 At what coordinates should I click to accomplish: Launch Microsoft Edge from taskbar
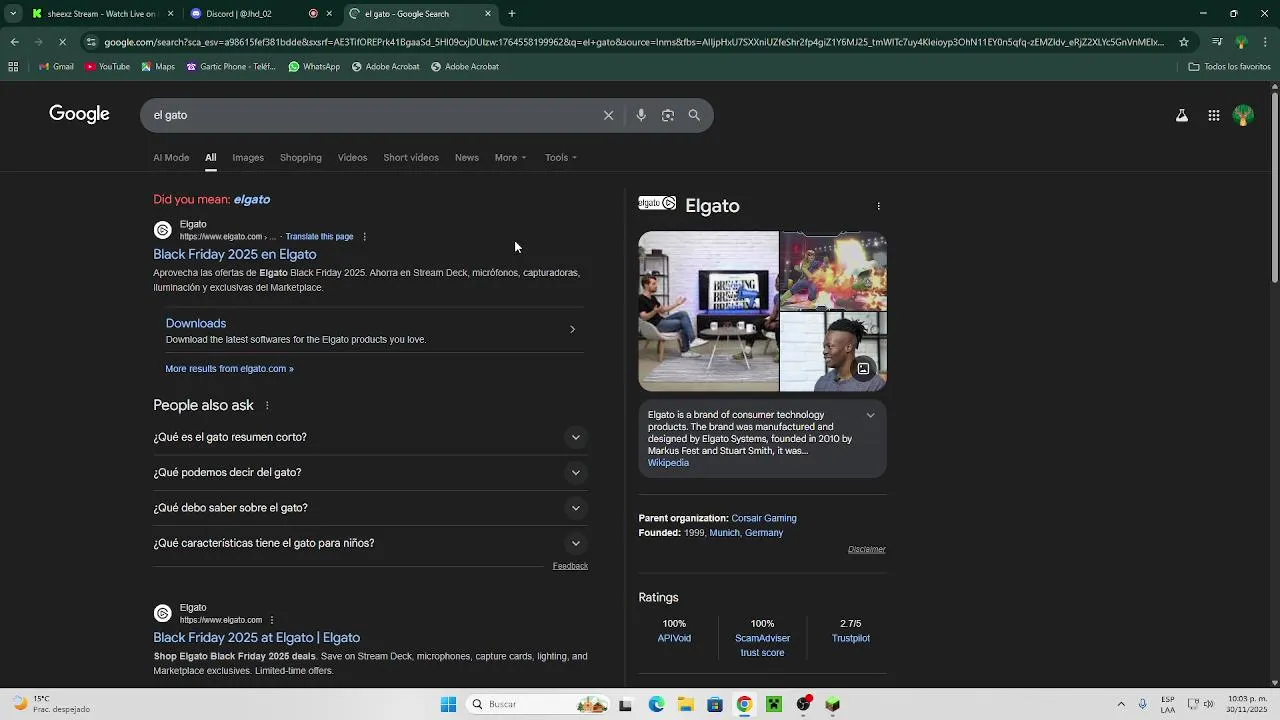[x=656, y=704]
